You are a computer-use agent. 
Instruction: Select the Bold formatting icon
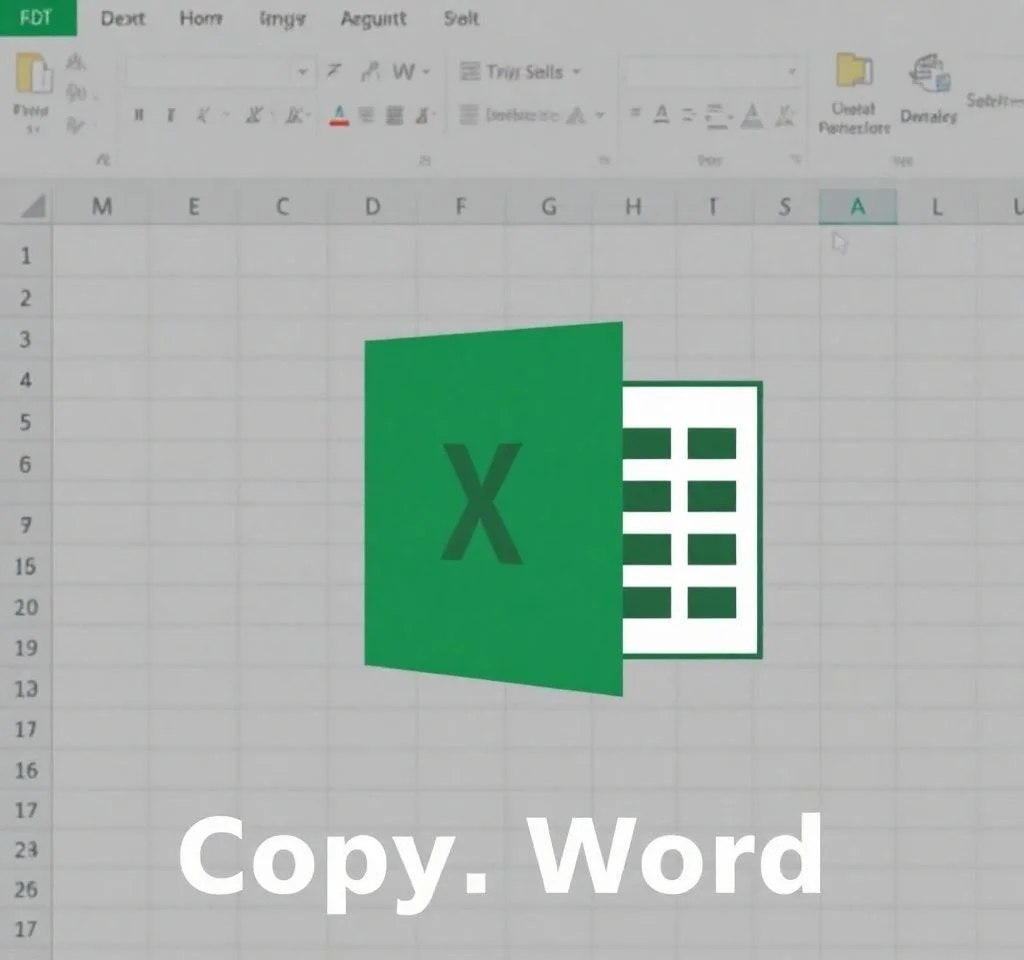click(x=136, y=116)
